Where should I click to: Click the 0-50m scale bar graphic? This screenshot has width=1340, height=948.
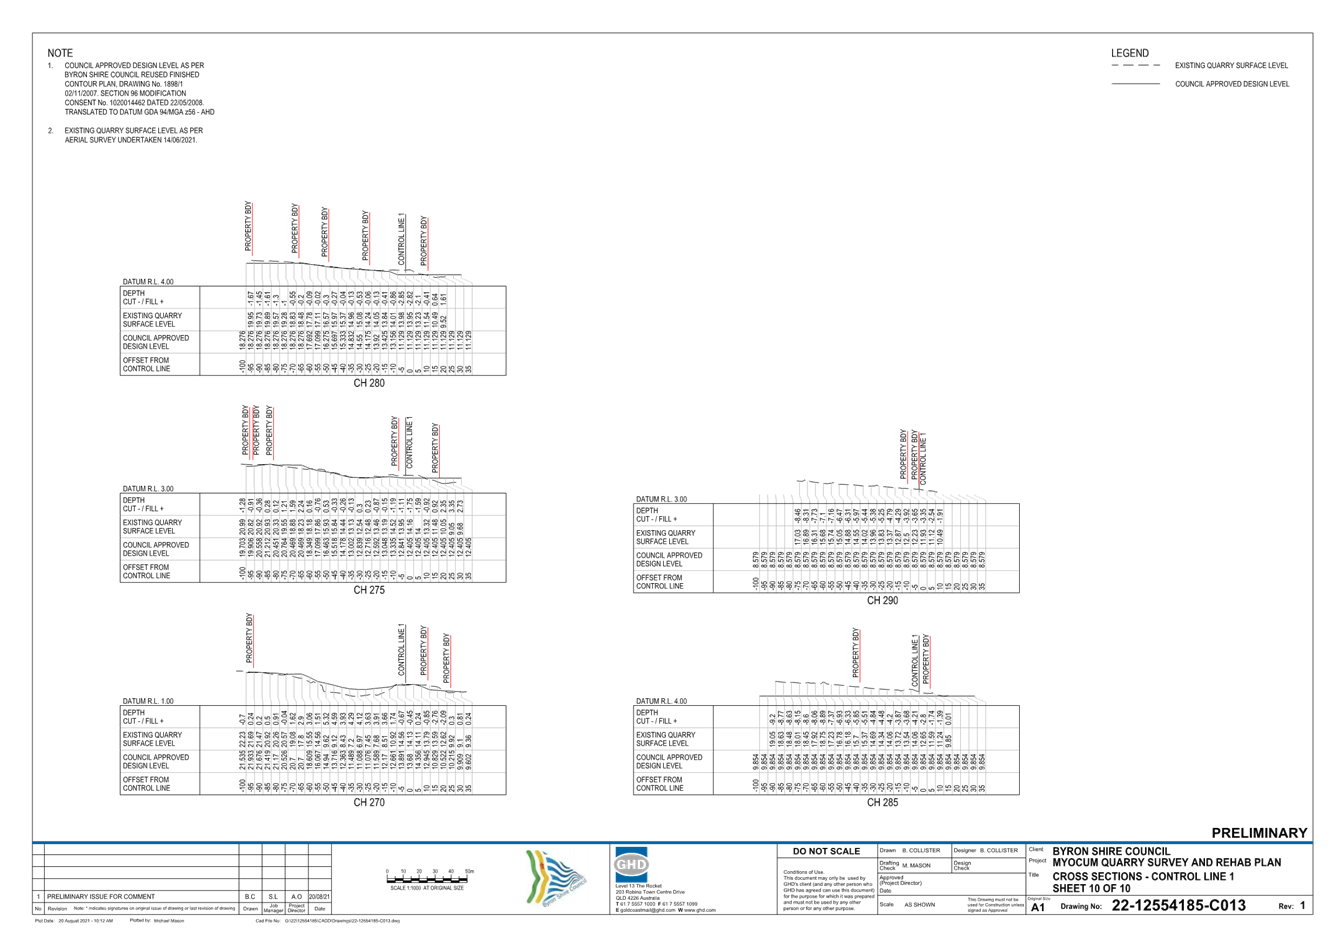428,878
